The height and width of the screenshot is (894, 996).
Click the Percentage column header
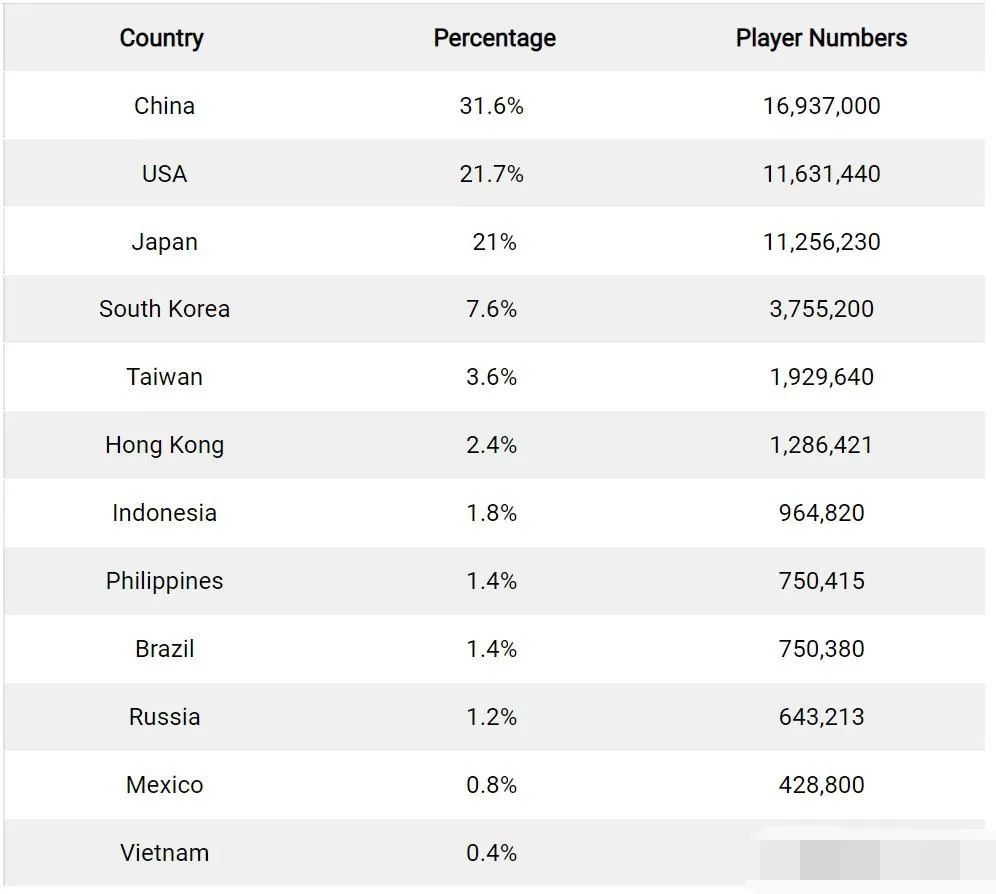pyautogui.click(x=494, y=38)
